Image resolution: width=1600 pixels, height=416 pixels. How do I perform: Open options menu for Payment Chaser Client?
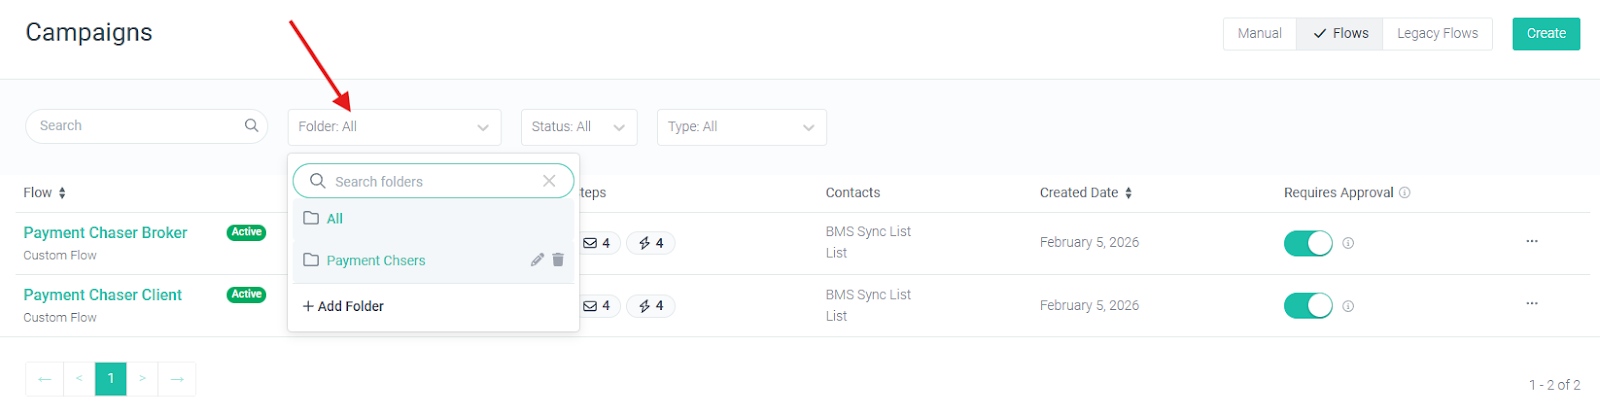1531,303
